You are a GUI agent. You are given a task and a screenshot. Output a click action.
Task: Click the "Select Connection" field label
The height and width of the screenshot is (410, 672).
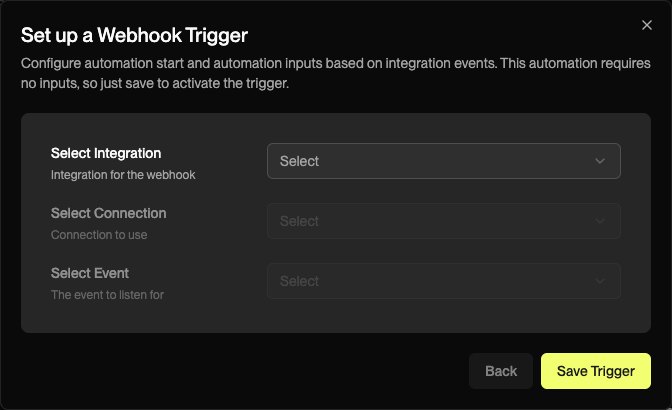point(108,213)
